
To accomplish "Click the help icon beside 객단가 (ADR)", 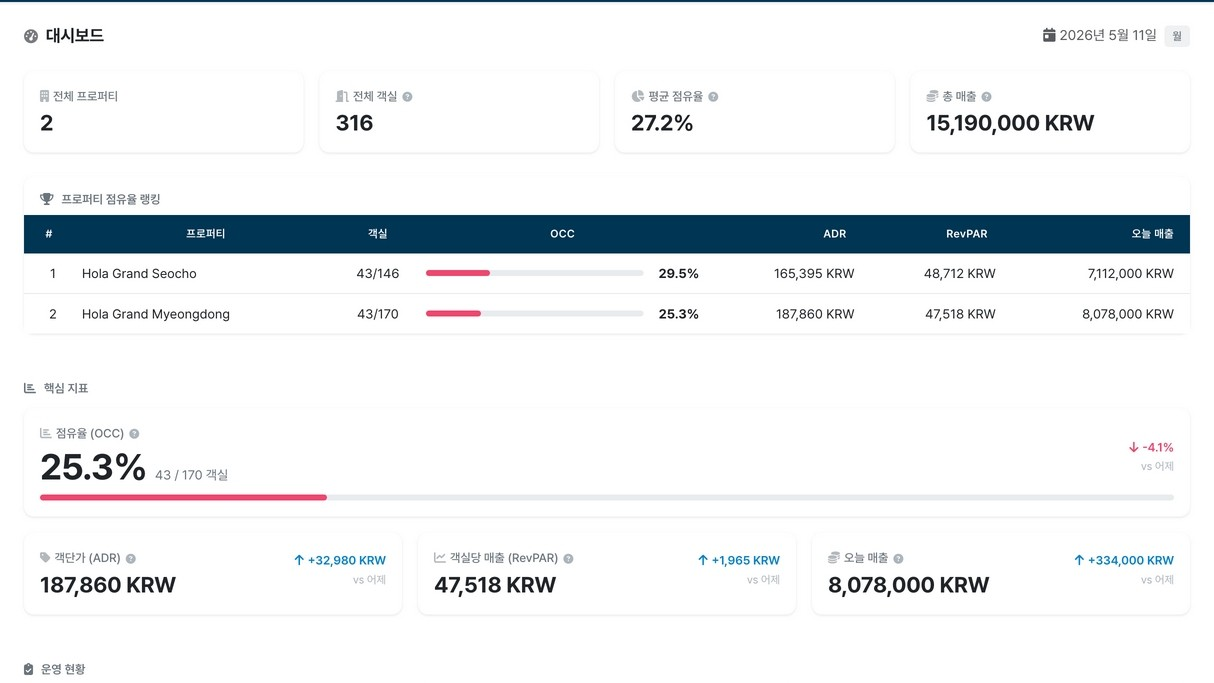I will click(x=131, y=559).
